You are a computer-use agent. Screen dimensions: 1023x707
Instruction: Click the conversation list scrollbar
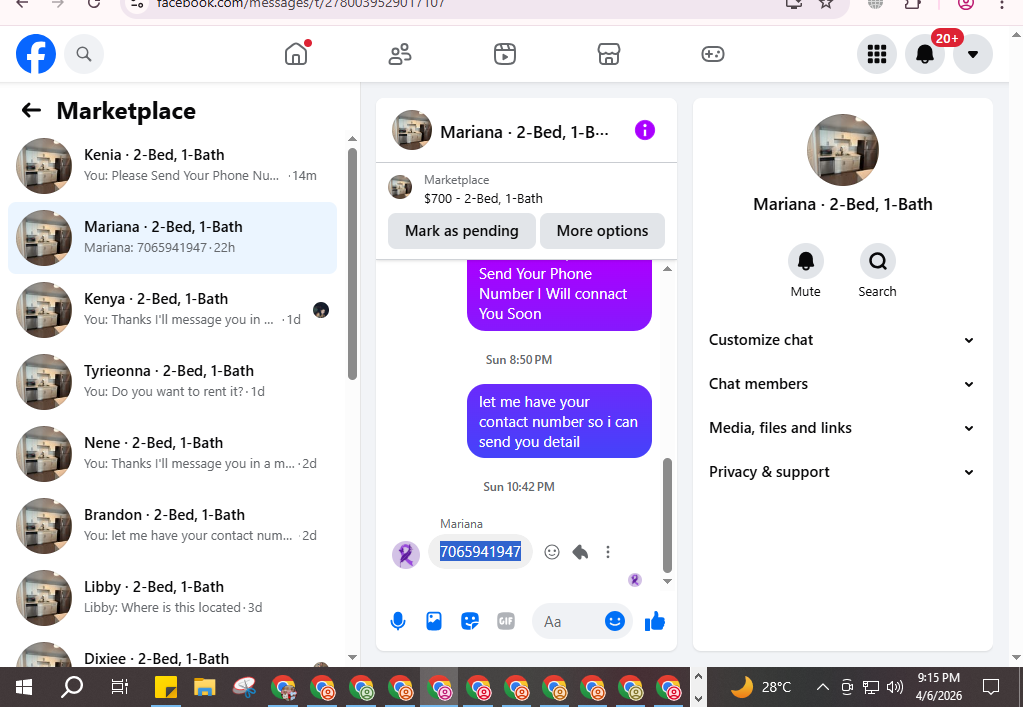[352, 264]
